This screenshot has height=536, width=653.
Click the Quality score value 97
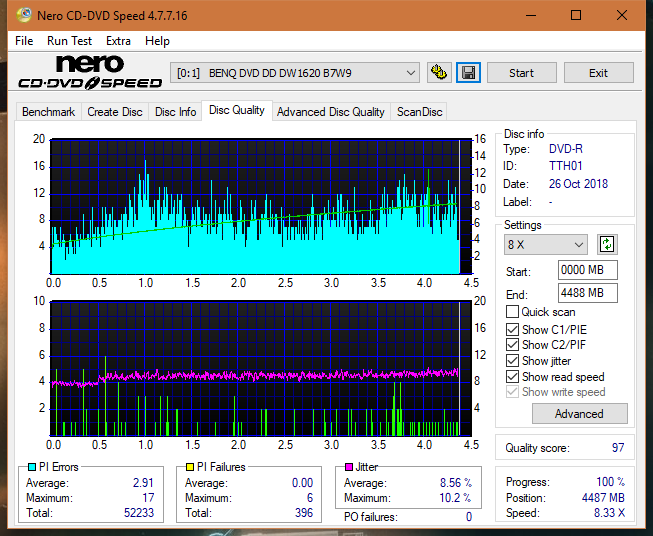coord(618,448)
